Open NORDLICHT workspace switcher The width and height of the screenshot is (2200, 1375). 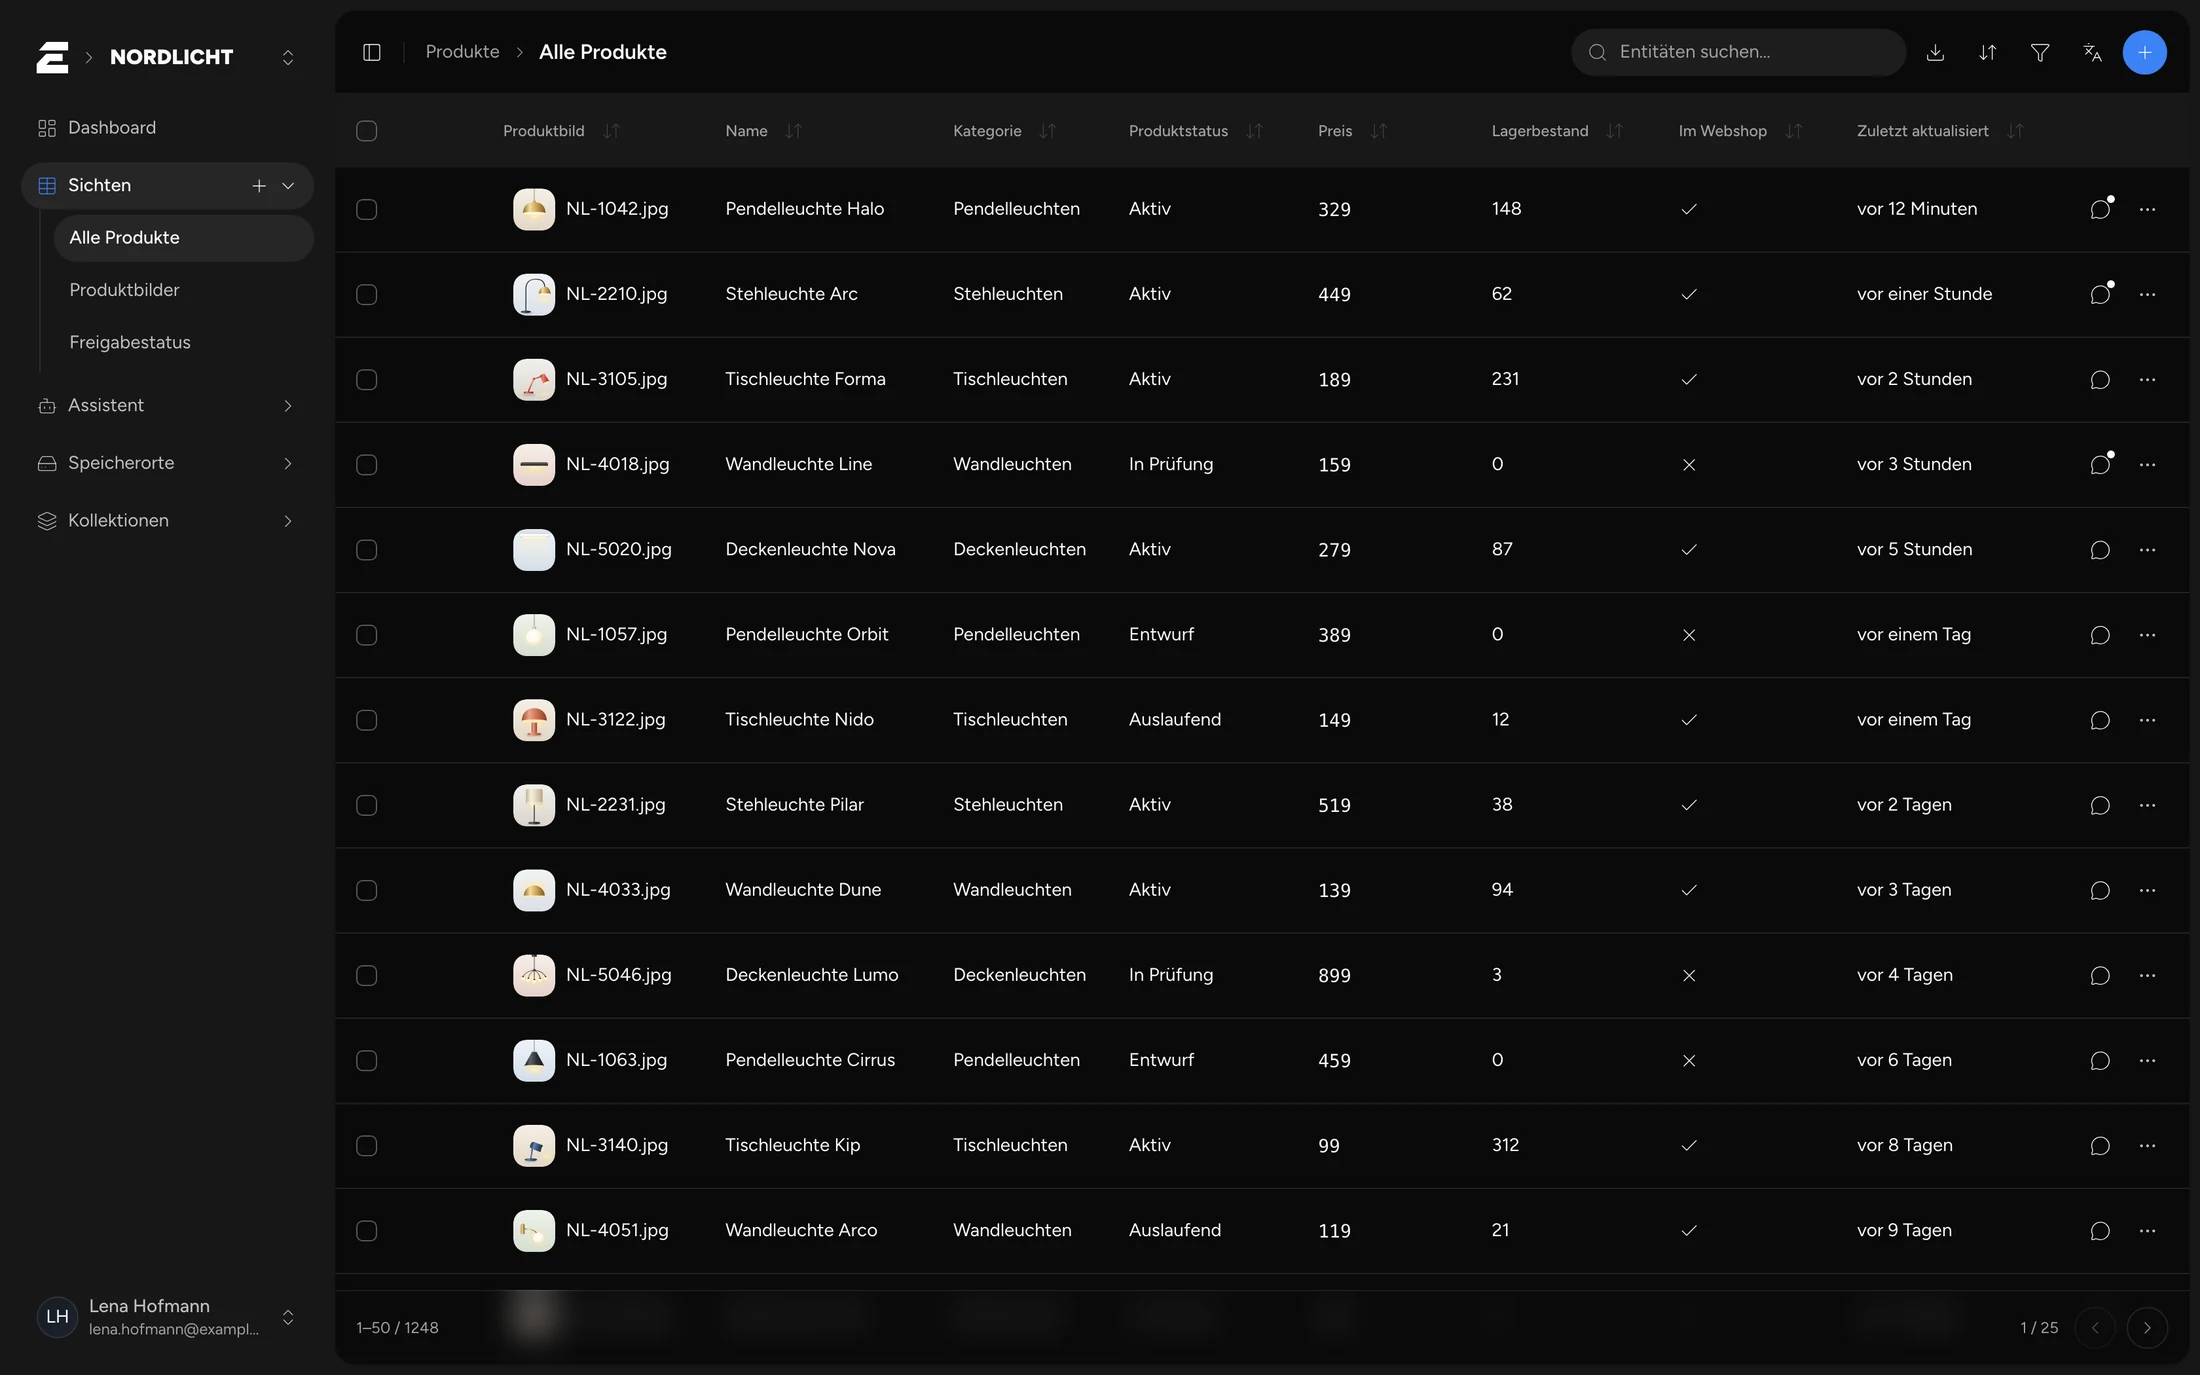288,57
